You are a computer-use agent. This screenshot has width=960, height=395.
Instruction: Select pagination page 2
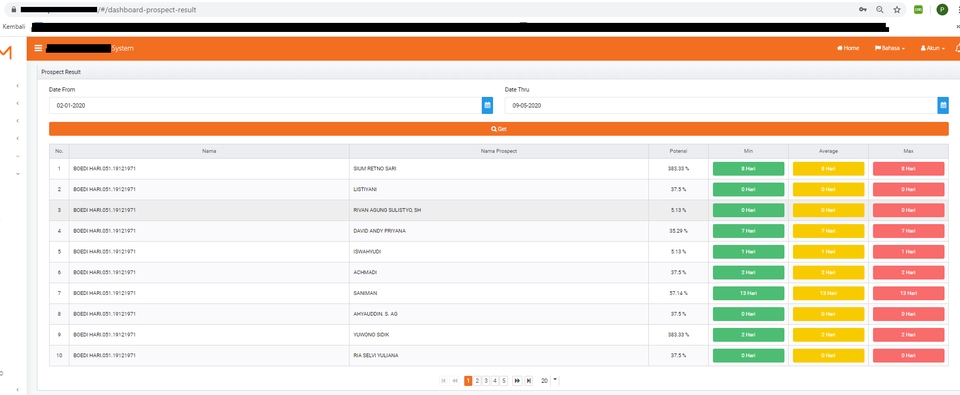477,381
